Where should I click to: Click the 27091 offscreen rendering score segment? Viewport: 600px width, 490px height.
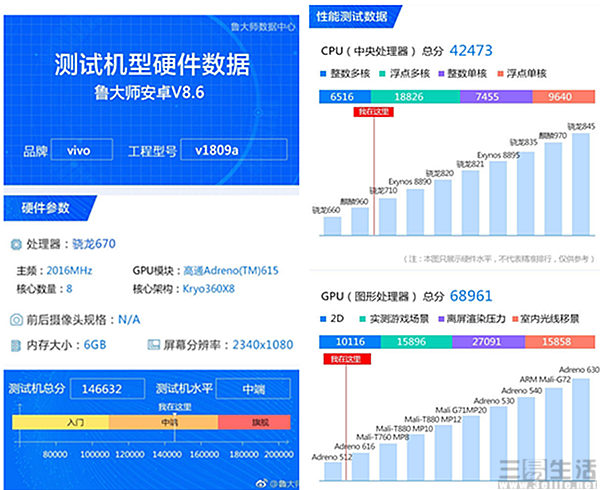pos(490,342)
